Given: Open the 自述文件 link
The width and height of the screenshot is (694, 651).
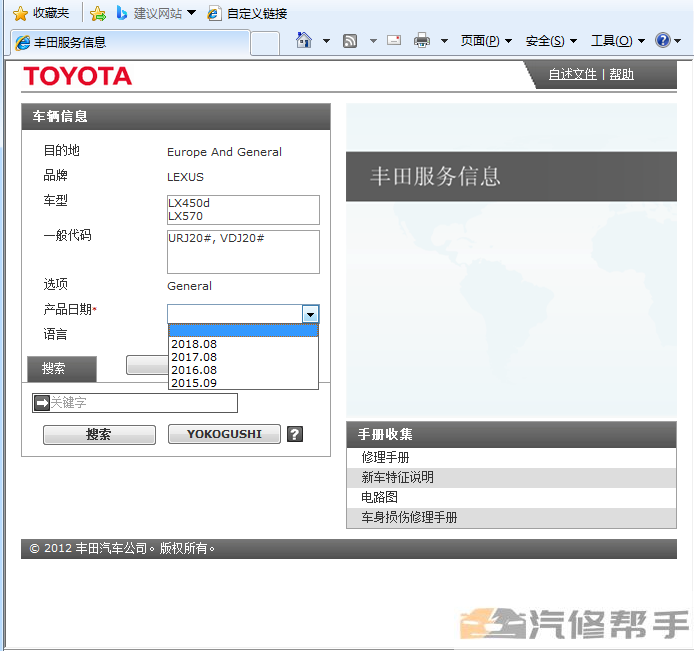Looking at the screenshot, I should click(x=572, y=74).
